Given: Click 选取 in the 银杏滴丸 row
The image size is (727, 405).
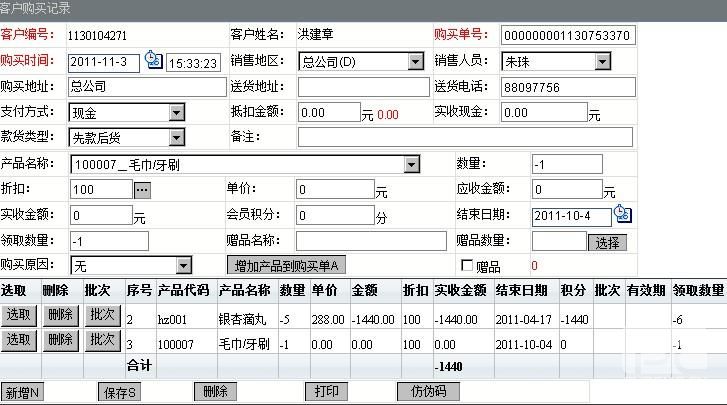Looking at the screenshot, I should pyautogui.click(x=18, y=314).
